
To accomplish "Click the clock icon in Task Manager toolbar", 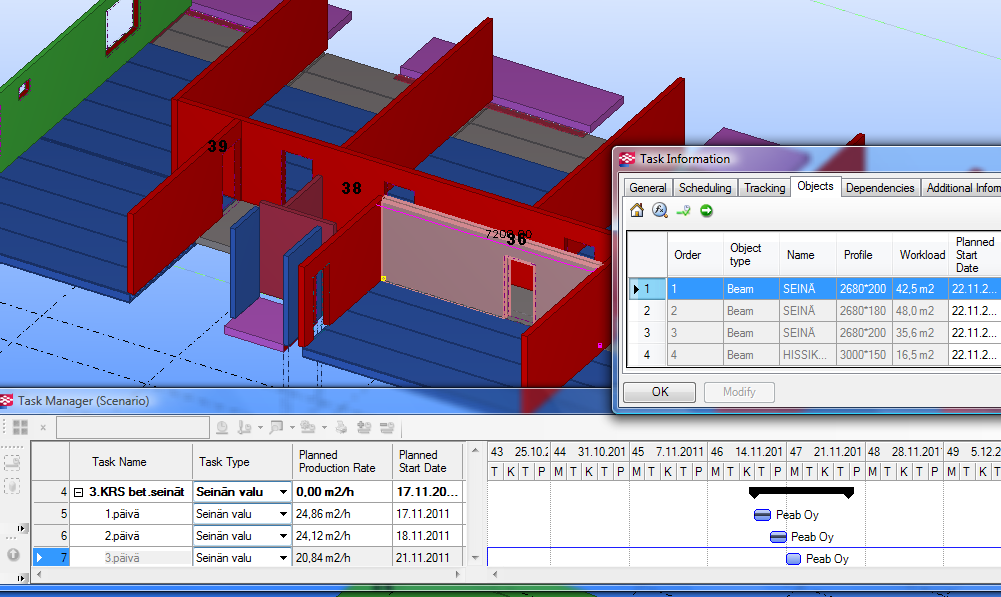I will tap(222, 427).
